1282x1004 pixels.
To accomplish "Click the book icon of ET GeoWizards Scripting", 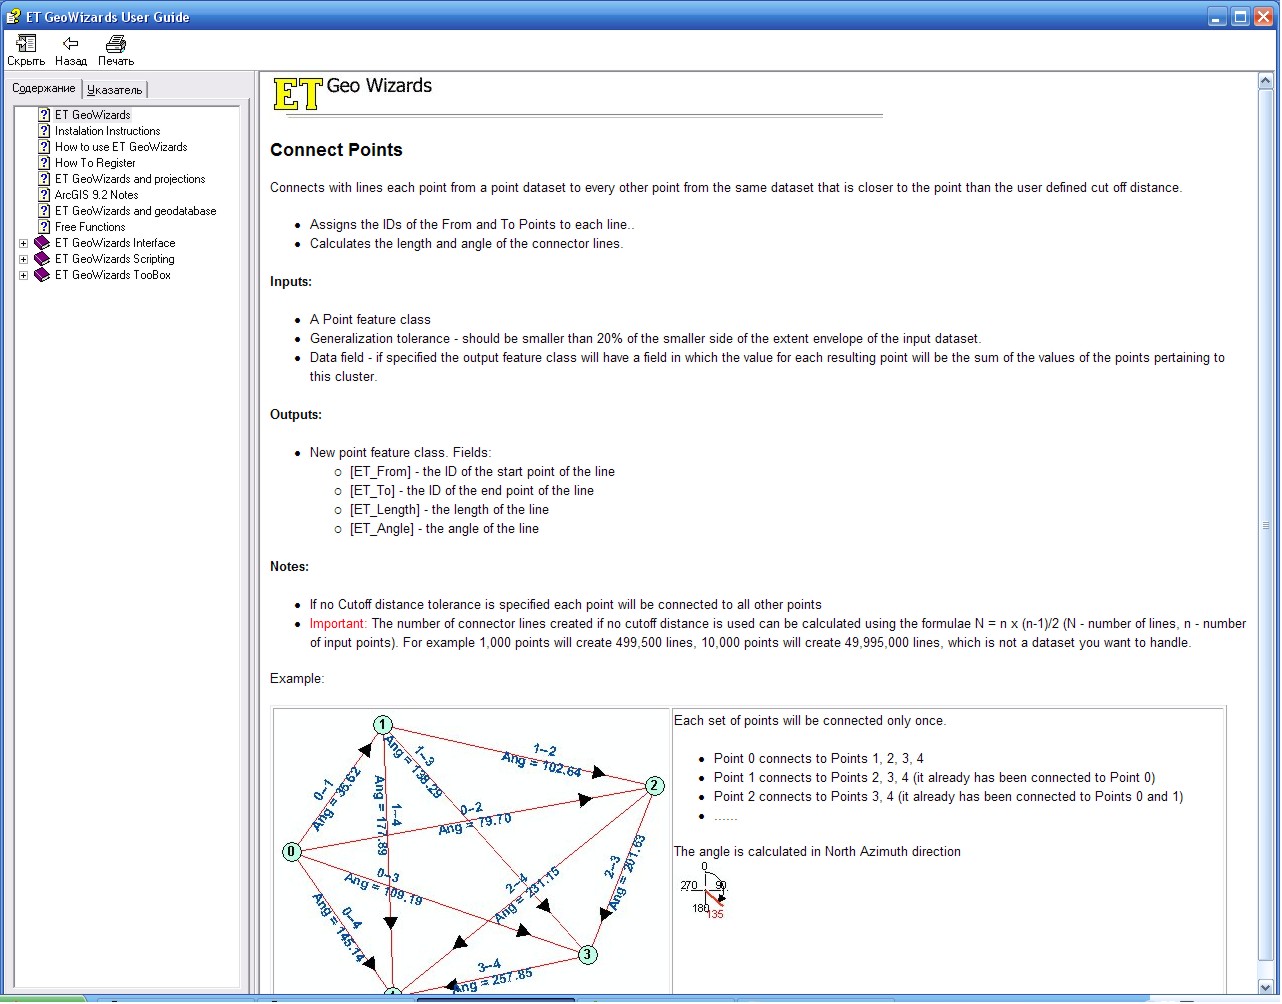I will [x=42, y=259].
